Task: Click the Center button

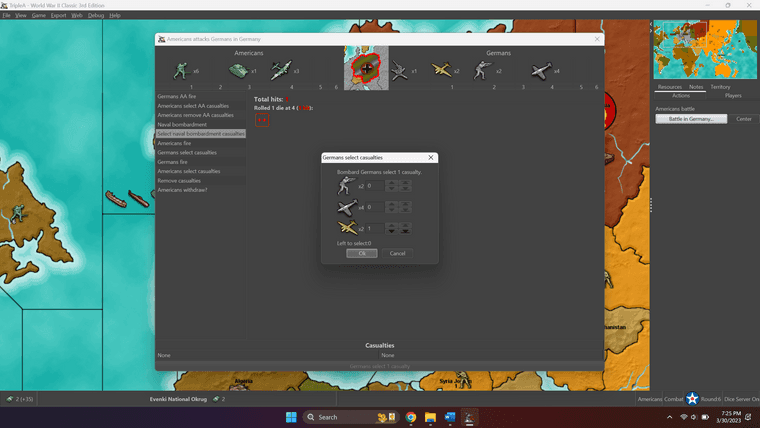Action: point(744,119)
